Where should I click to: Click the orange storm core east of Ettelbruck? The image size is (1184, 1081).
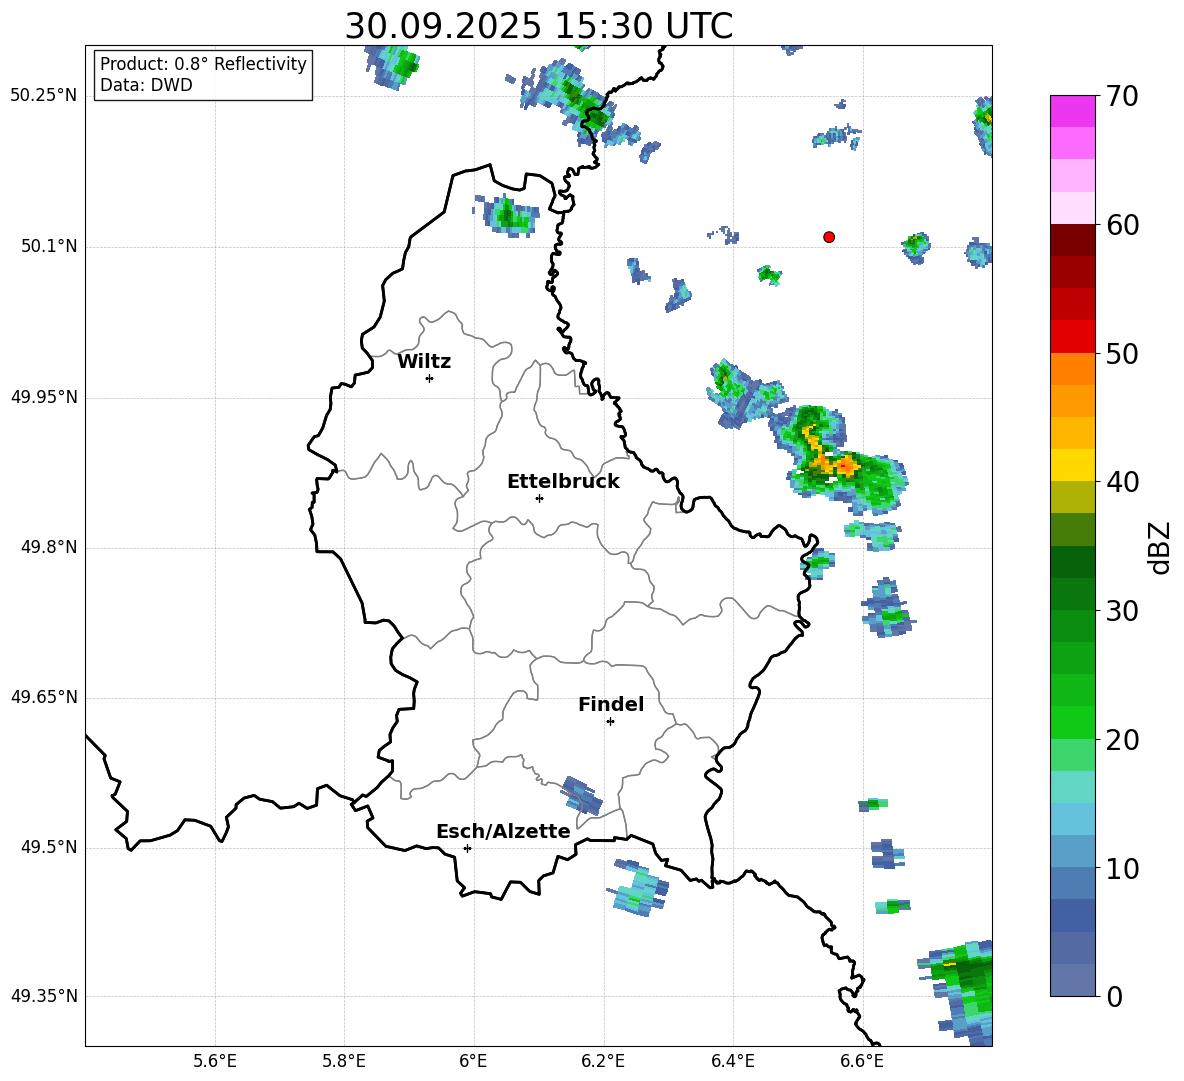pos(846,465)
